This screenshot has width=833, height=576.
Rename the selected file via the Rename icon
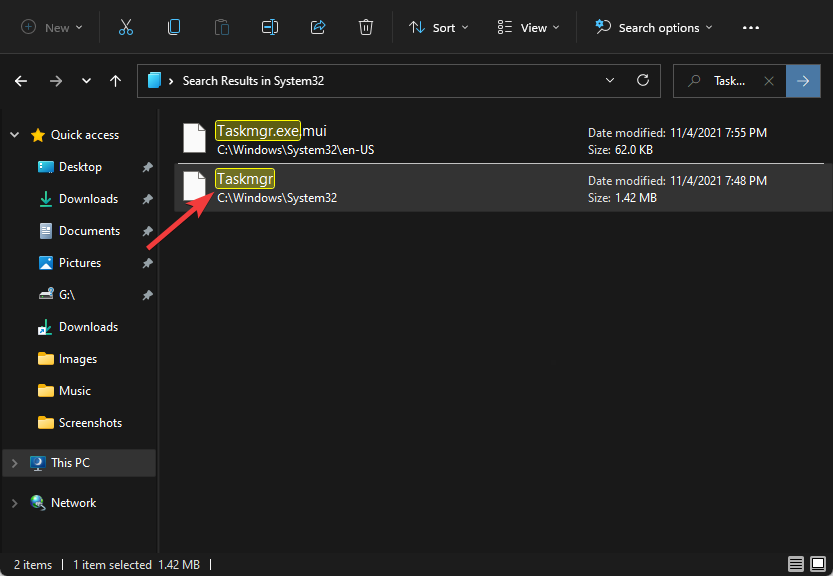point(269,27)
